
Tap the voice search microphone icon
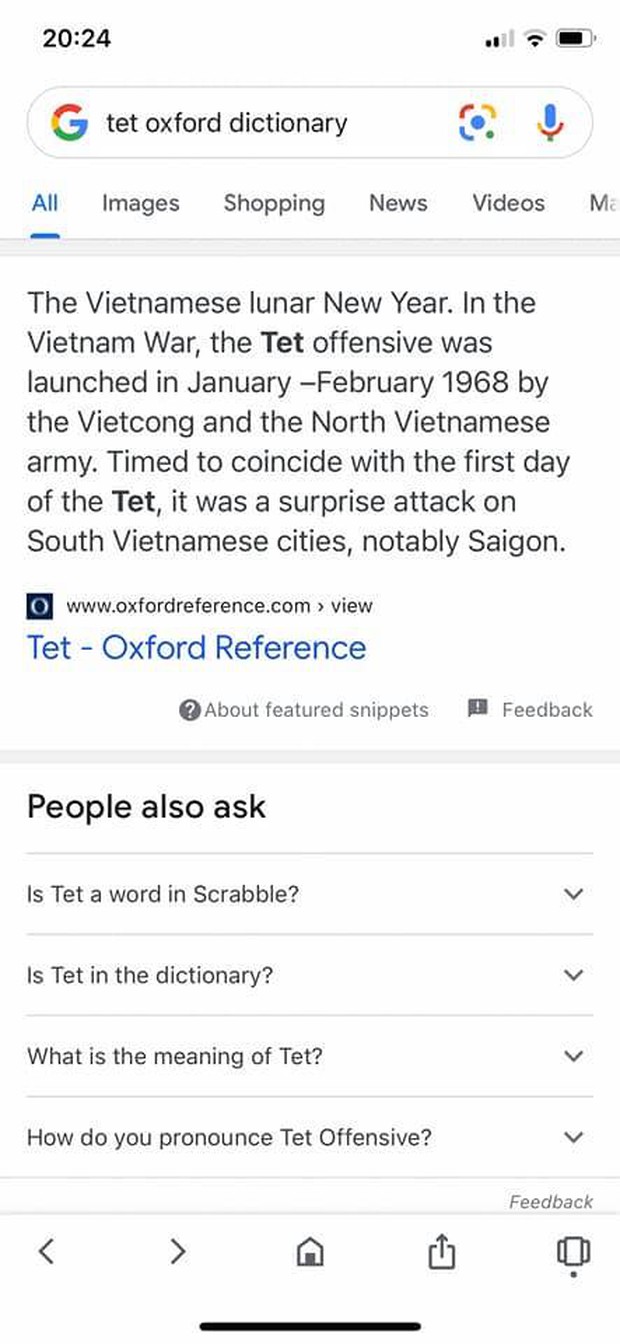[549, 123]
